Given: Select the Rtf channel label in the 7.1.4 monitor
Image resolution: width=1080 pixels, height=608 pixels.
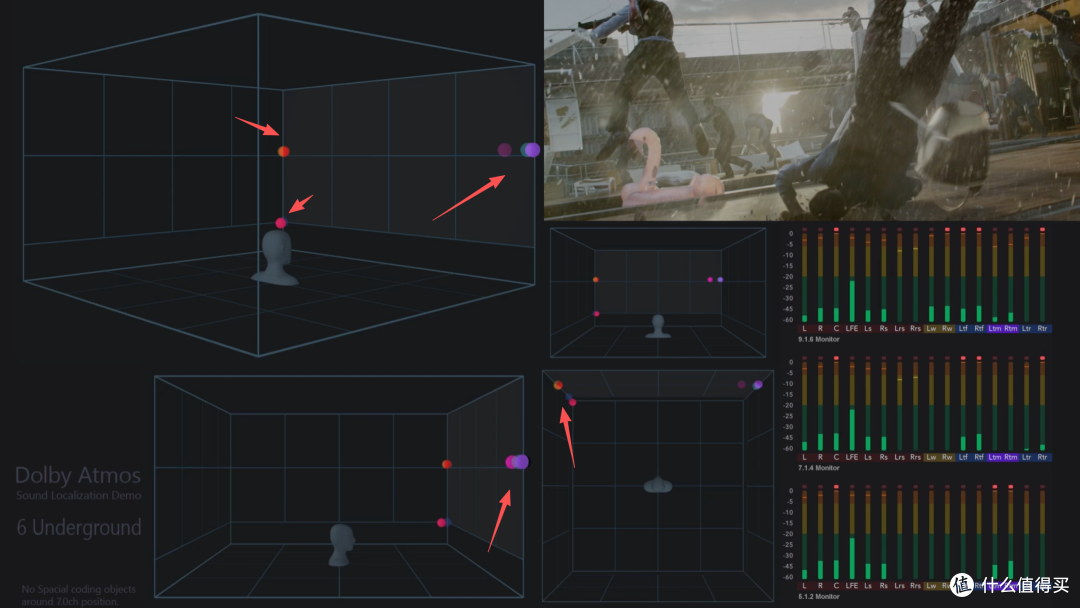Looking at the screenshot, I should pos(979,457).
